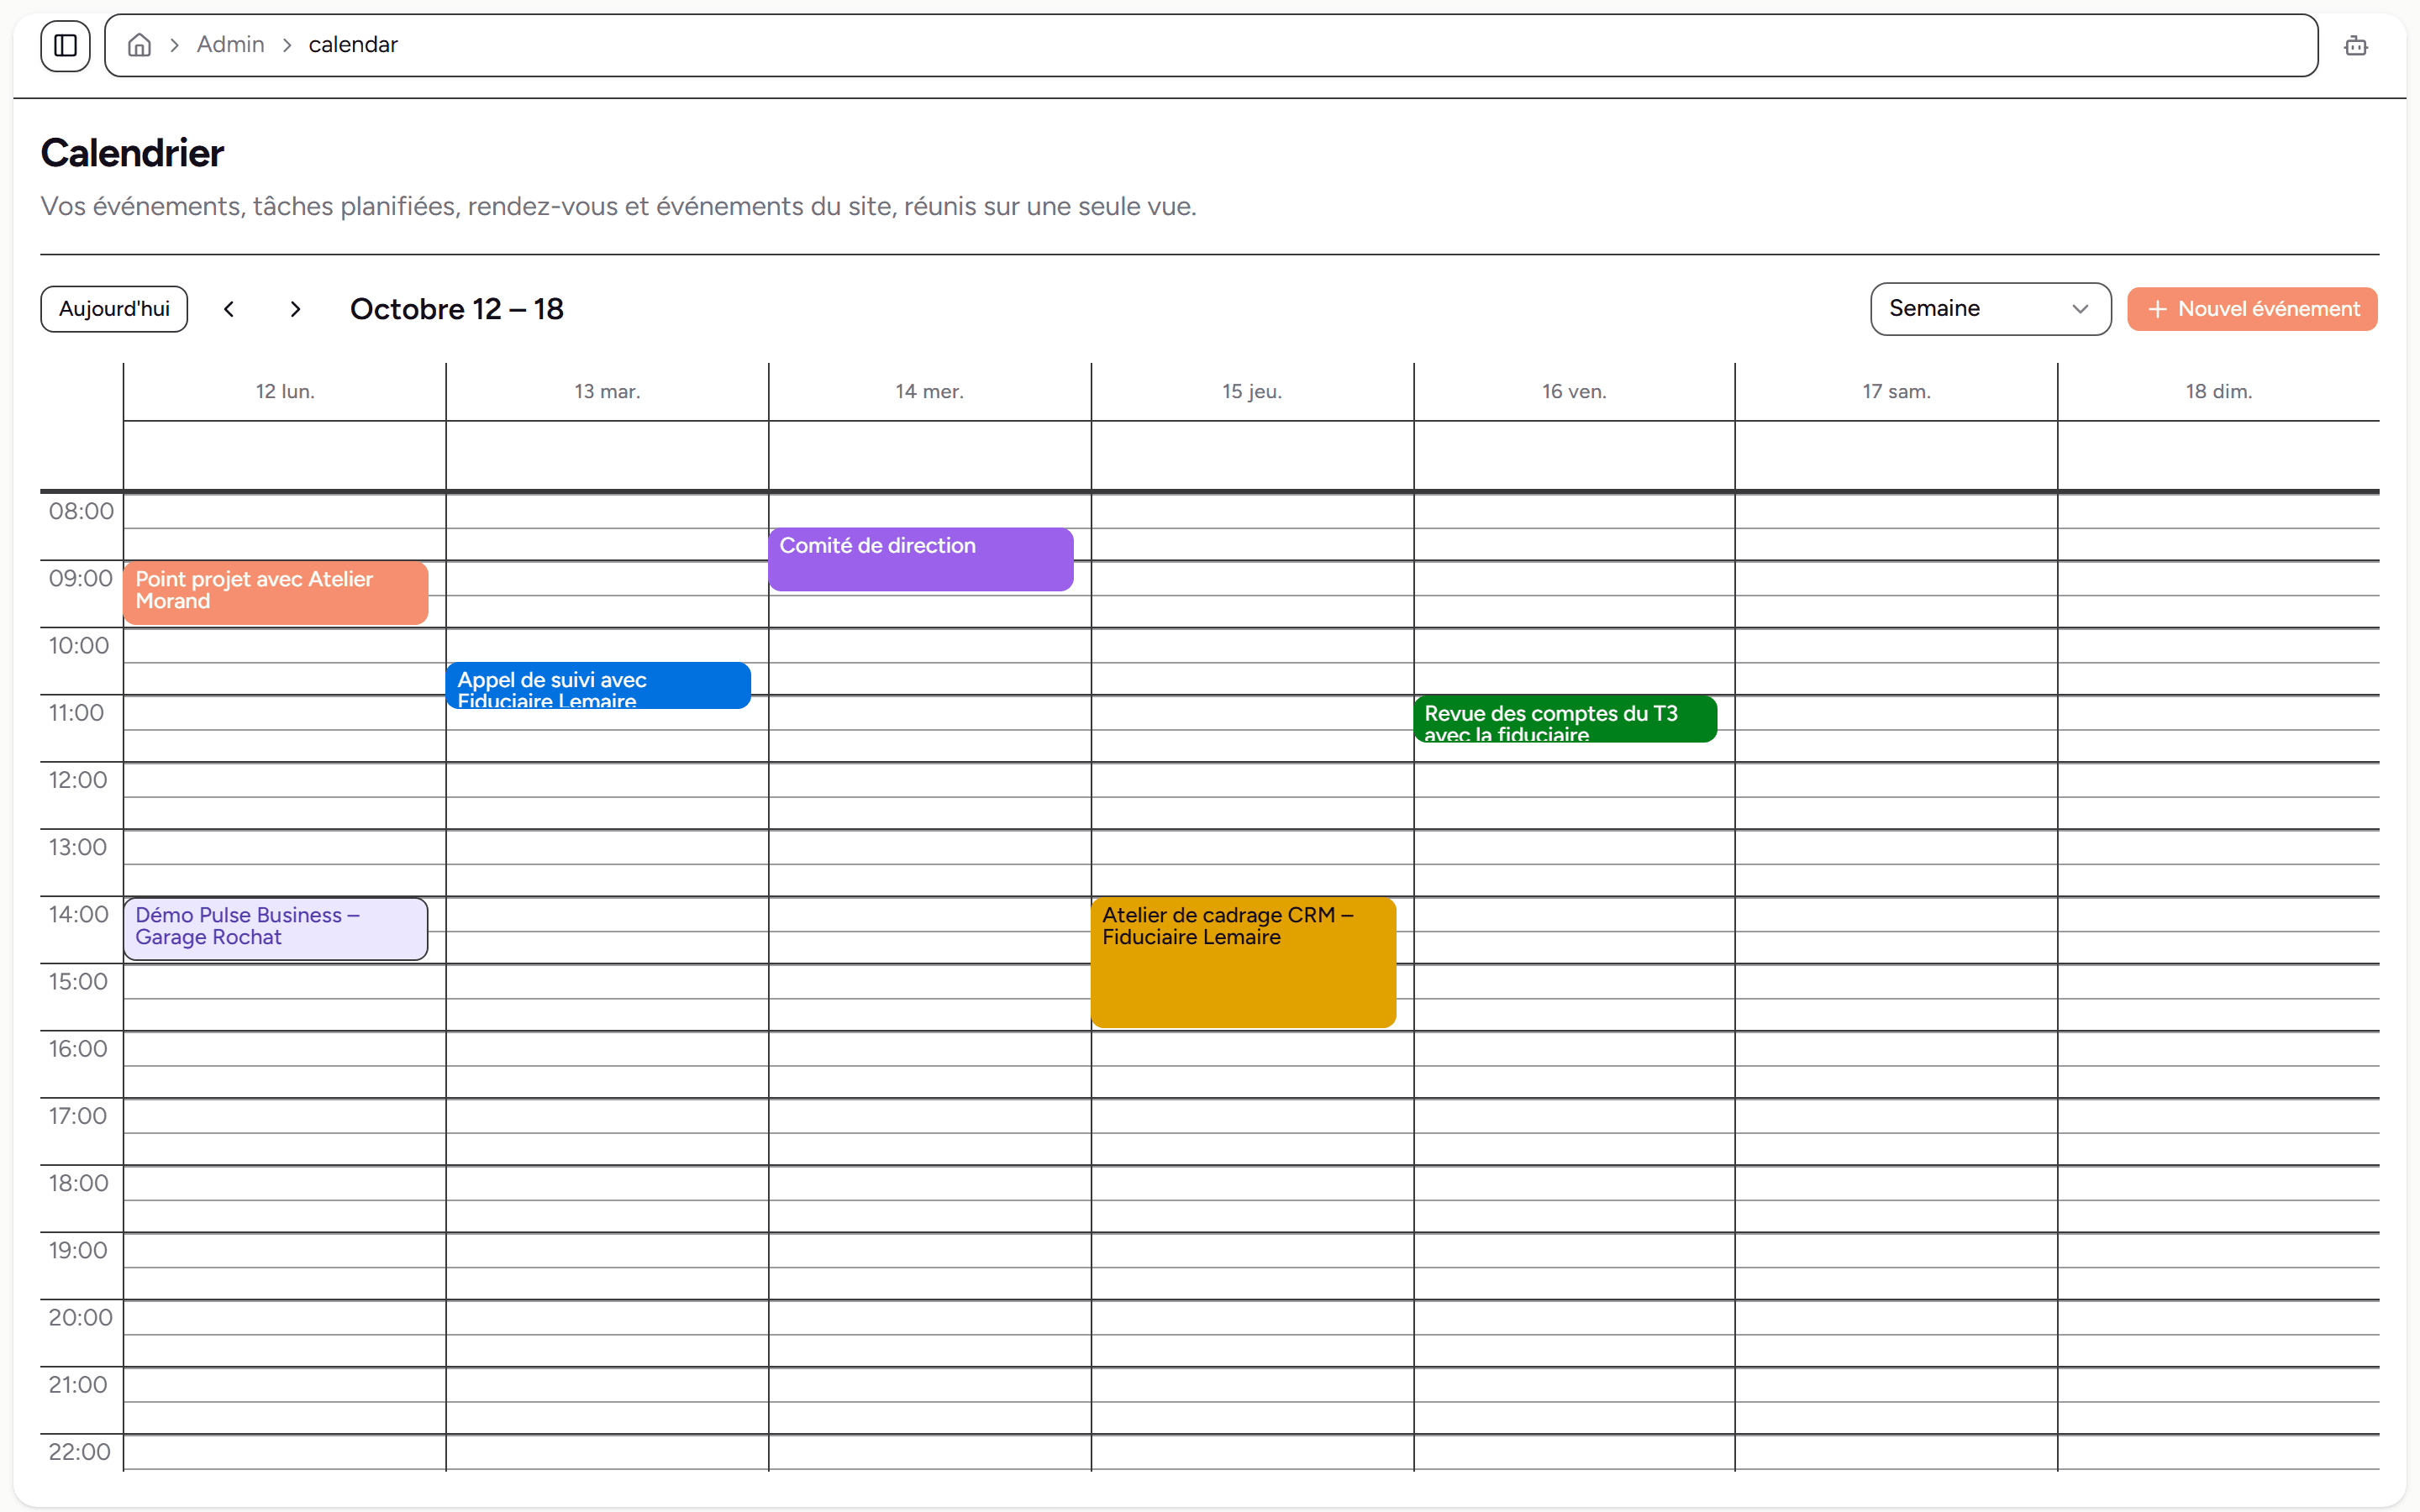
Task: Open Atelier de cadrage CRM event
Action: [1243, 962]
